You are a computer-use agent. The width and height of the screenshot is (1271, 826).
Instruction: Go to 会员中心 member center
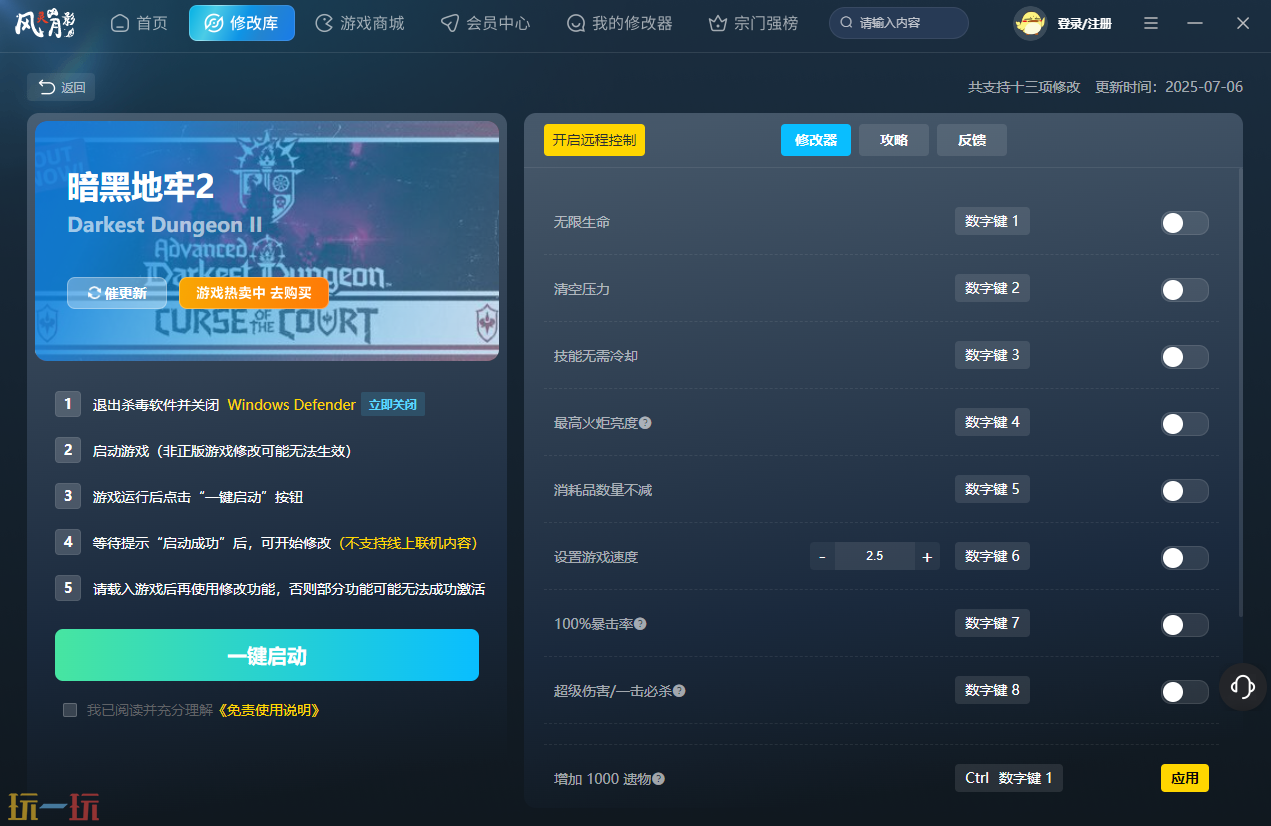tap(486, 22)
